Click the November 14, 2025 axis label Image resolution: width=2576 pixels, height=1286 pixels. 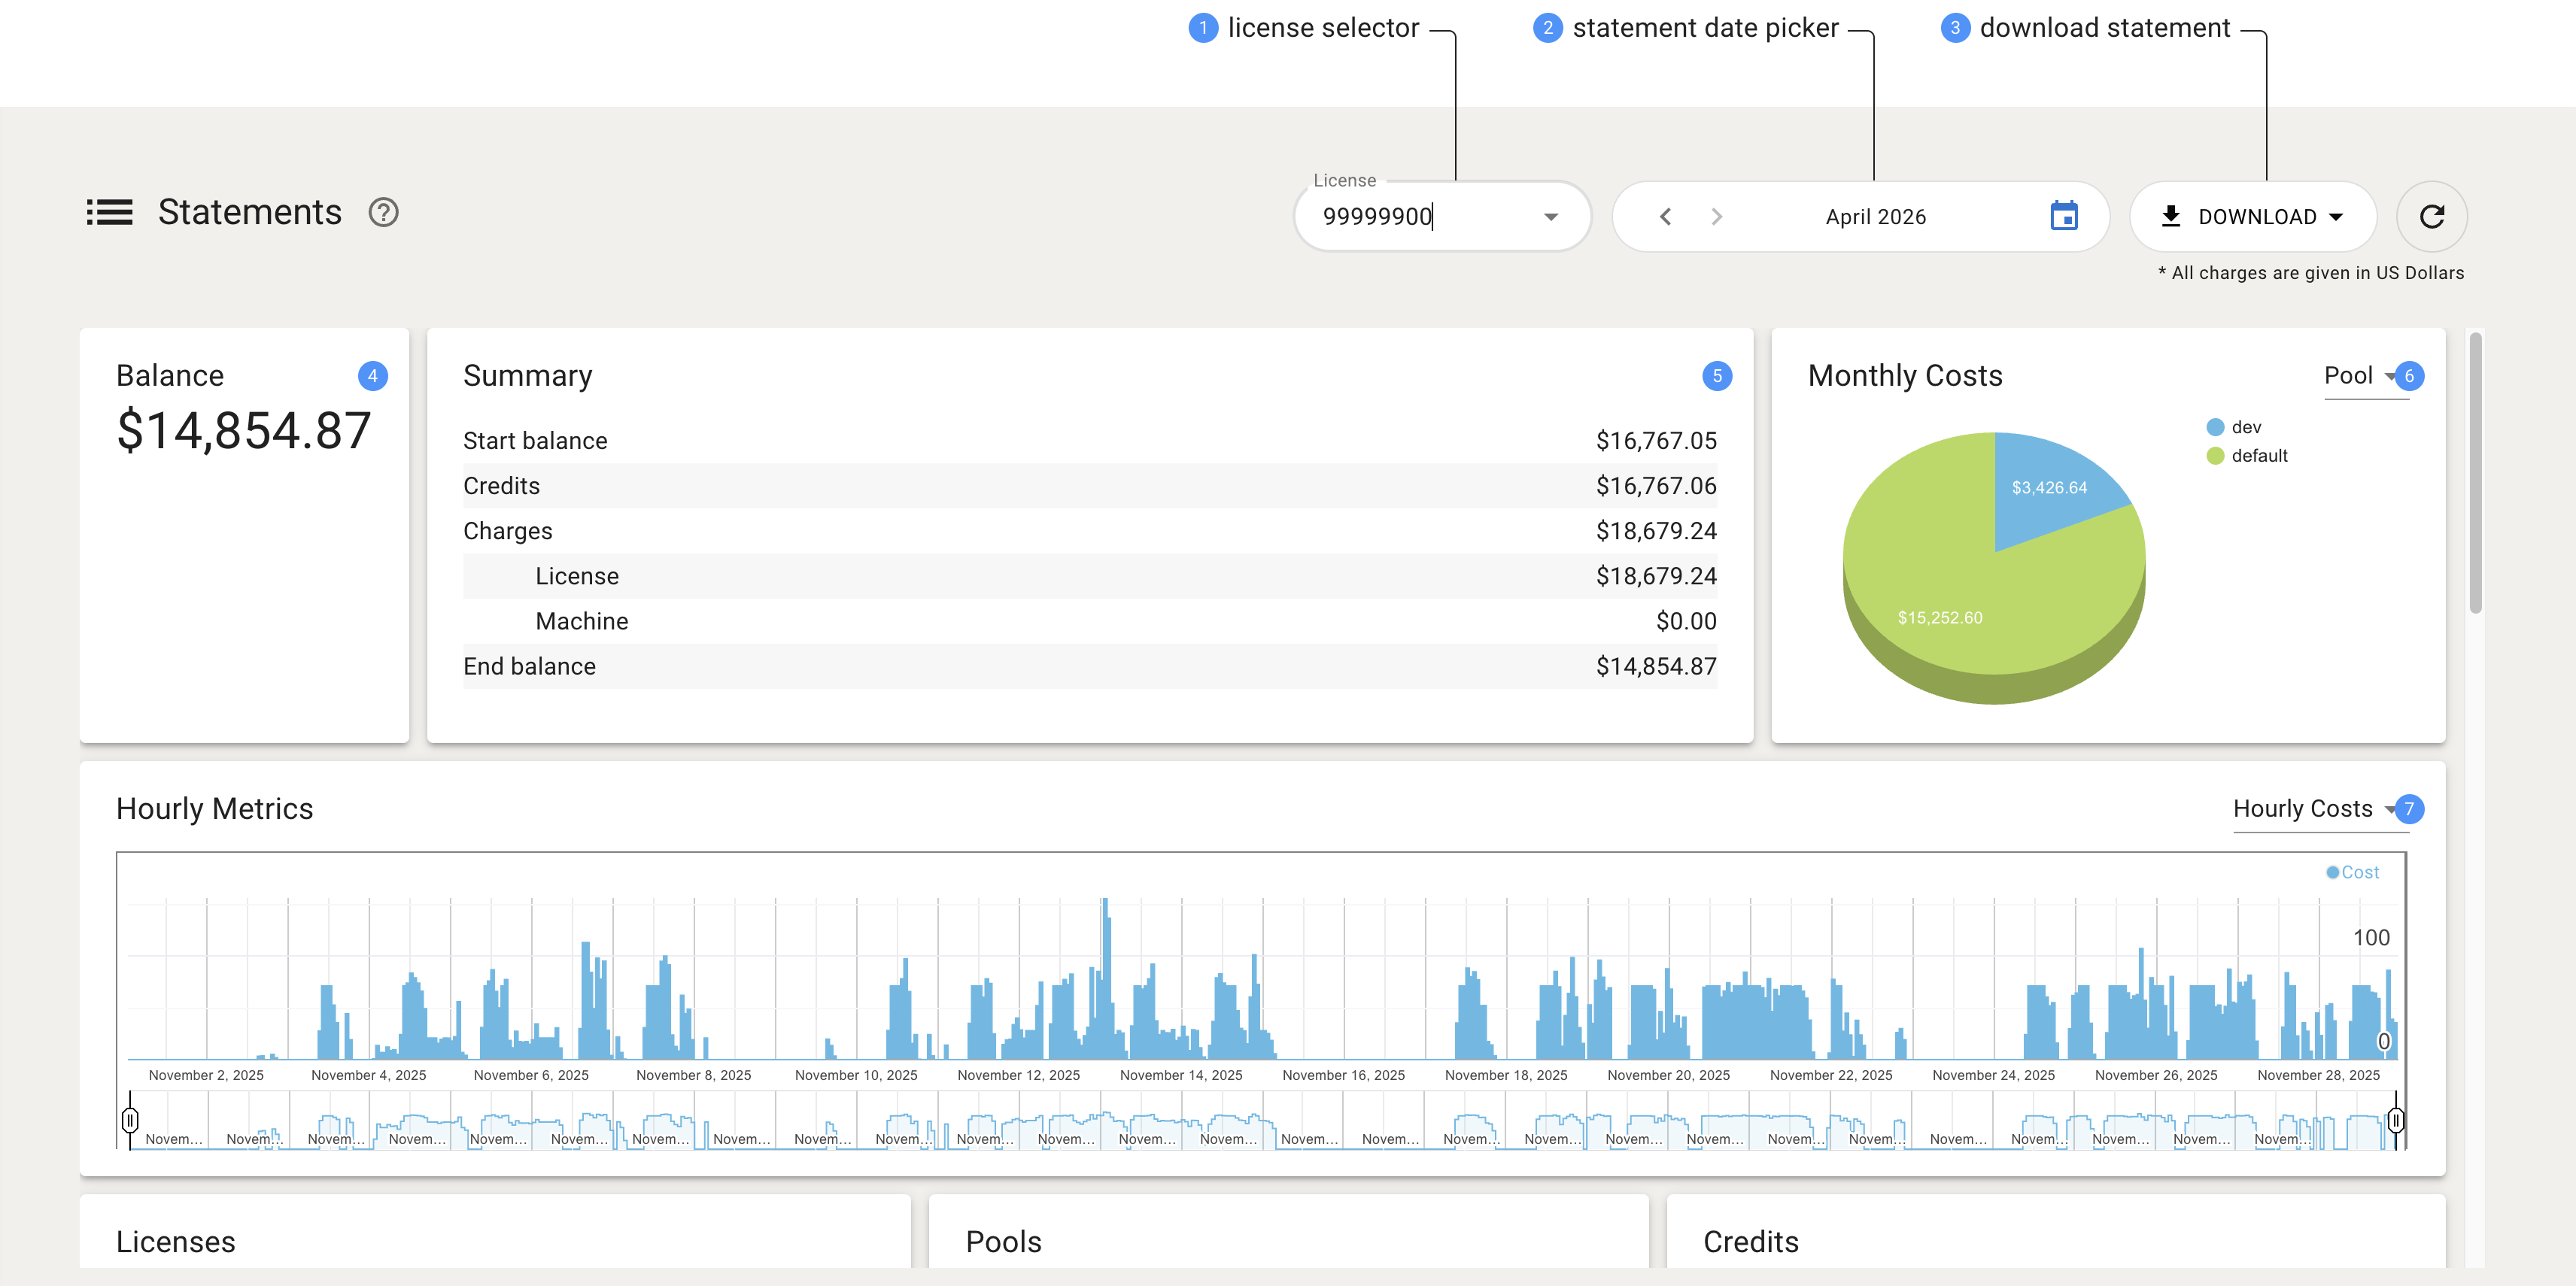(1181, 1075)
